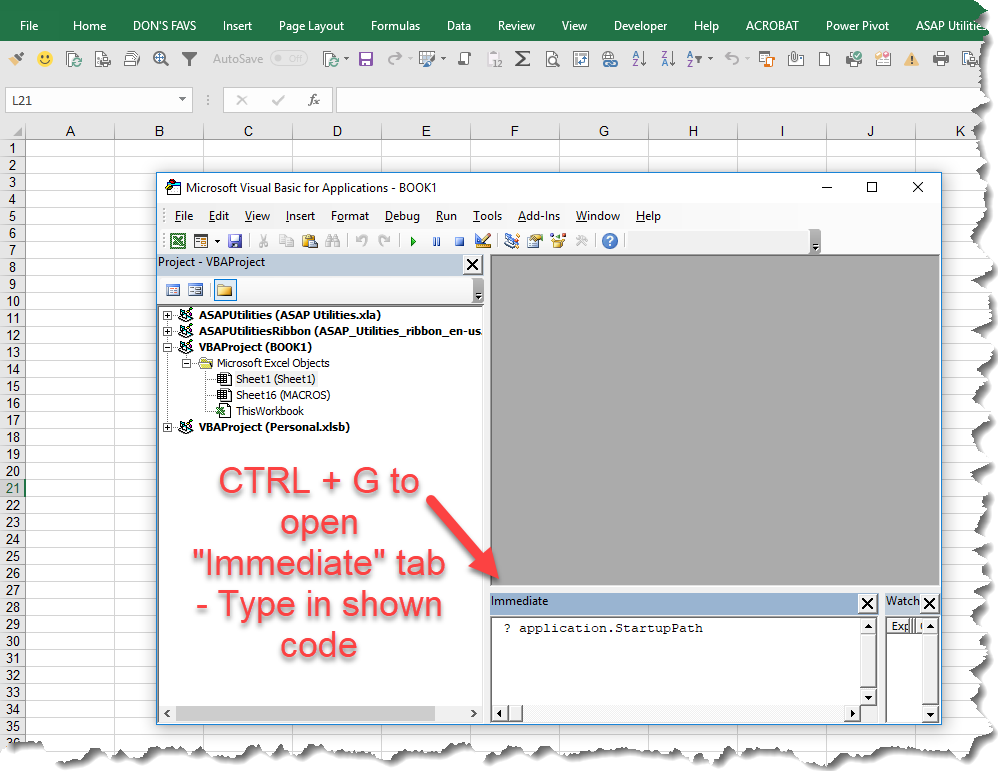The height and width of the screenshot is (771, 998).
Task: Collapse the Microsoft Excel Objects folder
Action: coord(186,363)
